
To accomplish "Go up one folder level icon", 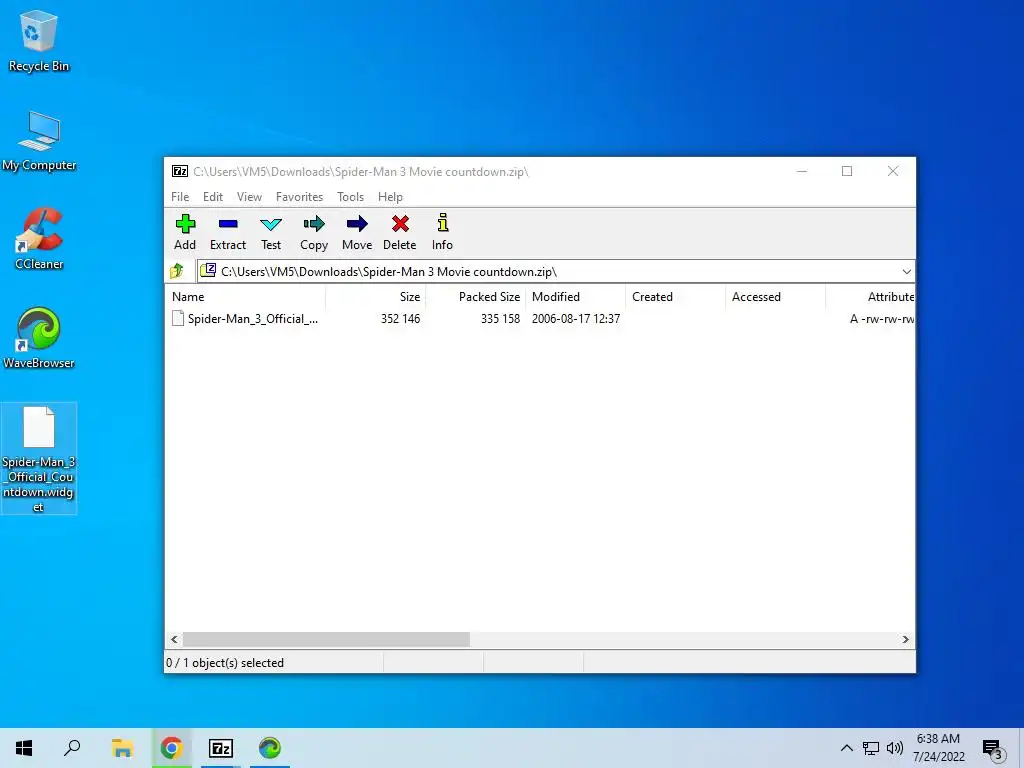I will tap(177, 271).
